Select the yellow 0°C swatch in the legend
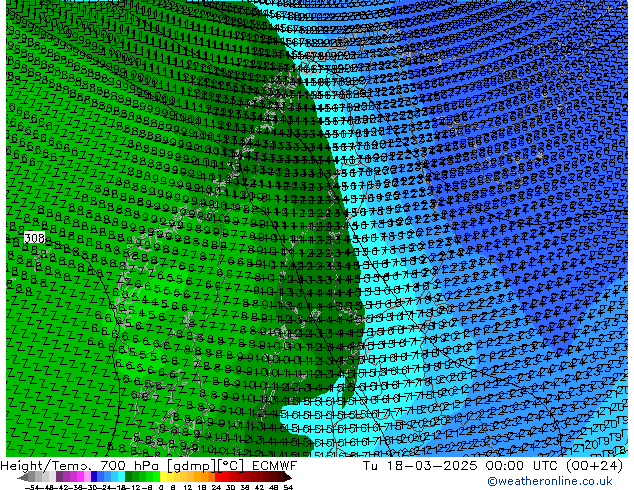Viewport: 634px width, 490px height. 163,477
